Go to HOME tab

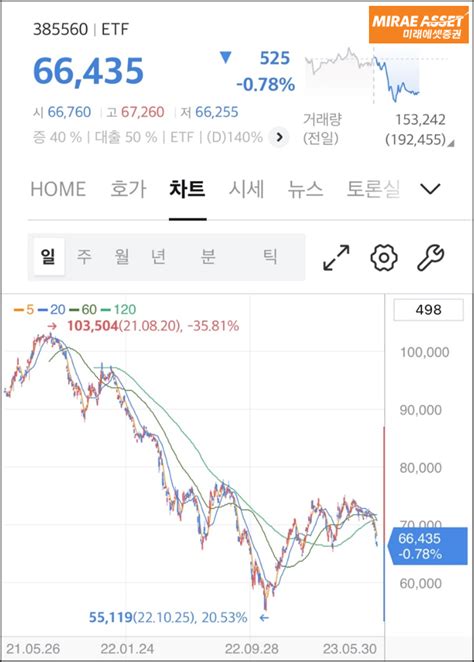click(x=58, y=189)
